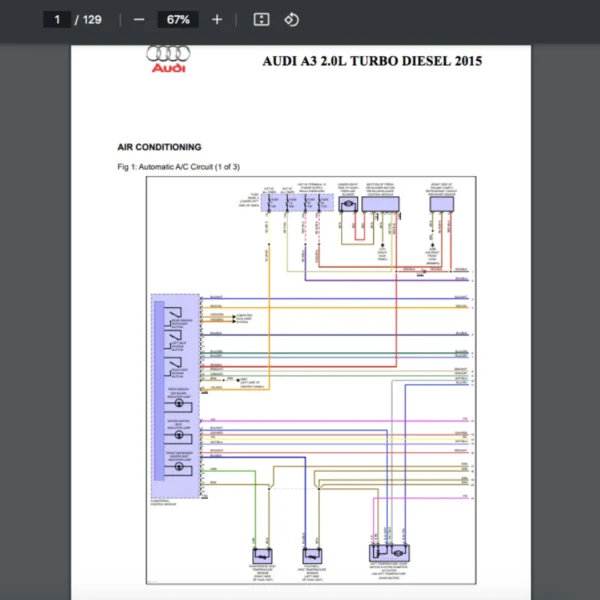The height and width of the screenshot is (600, 600).
Task: Zoom in with the plus button
Action: pos(217,20)
